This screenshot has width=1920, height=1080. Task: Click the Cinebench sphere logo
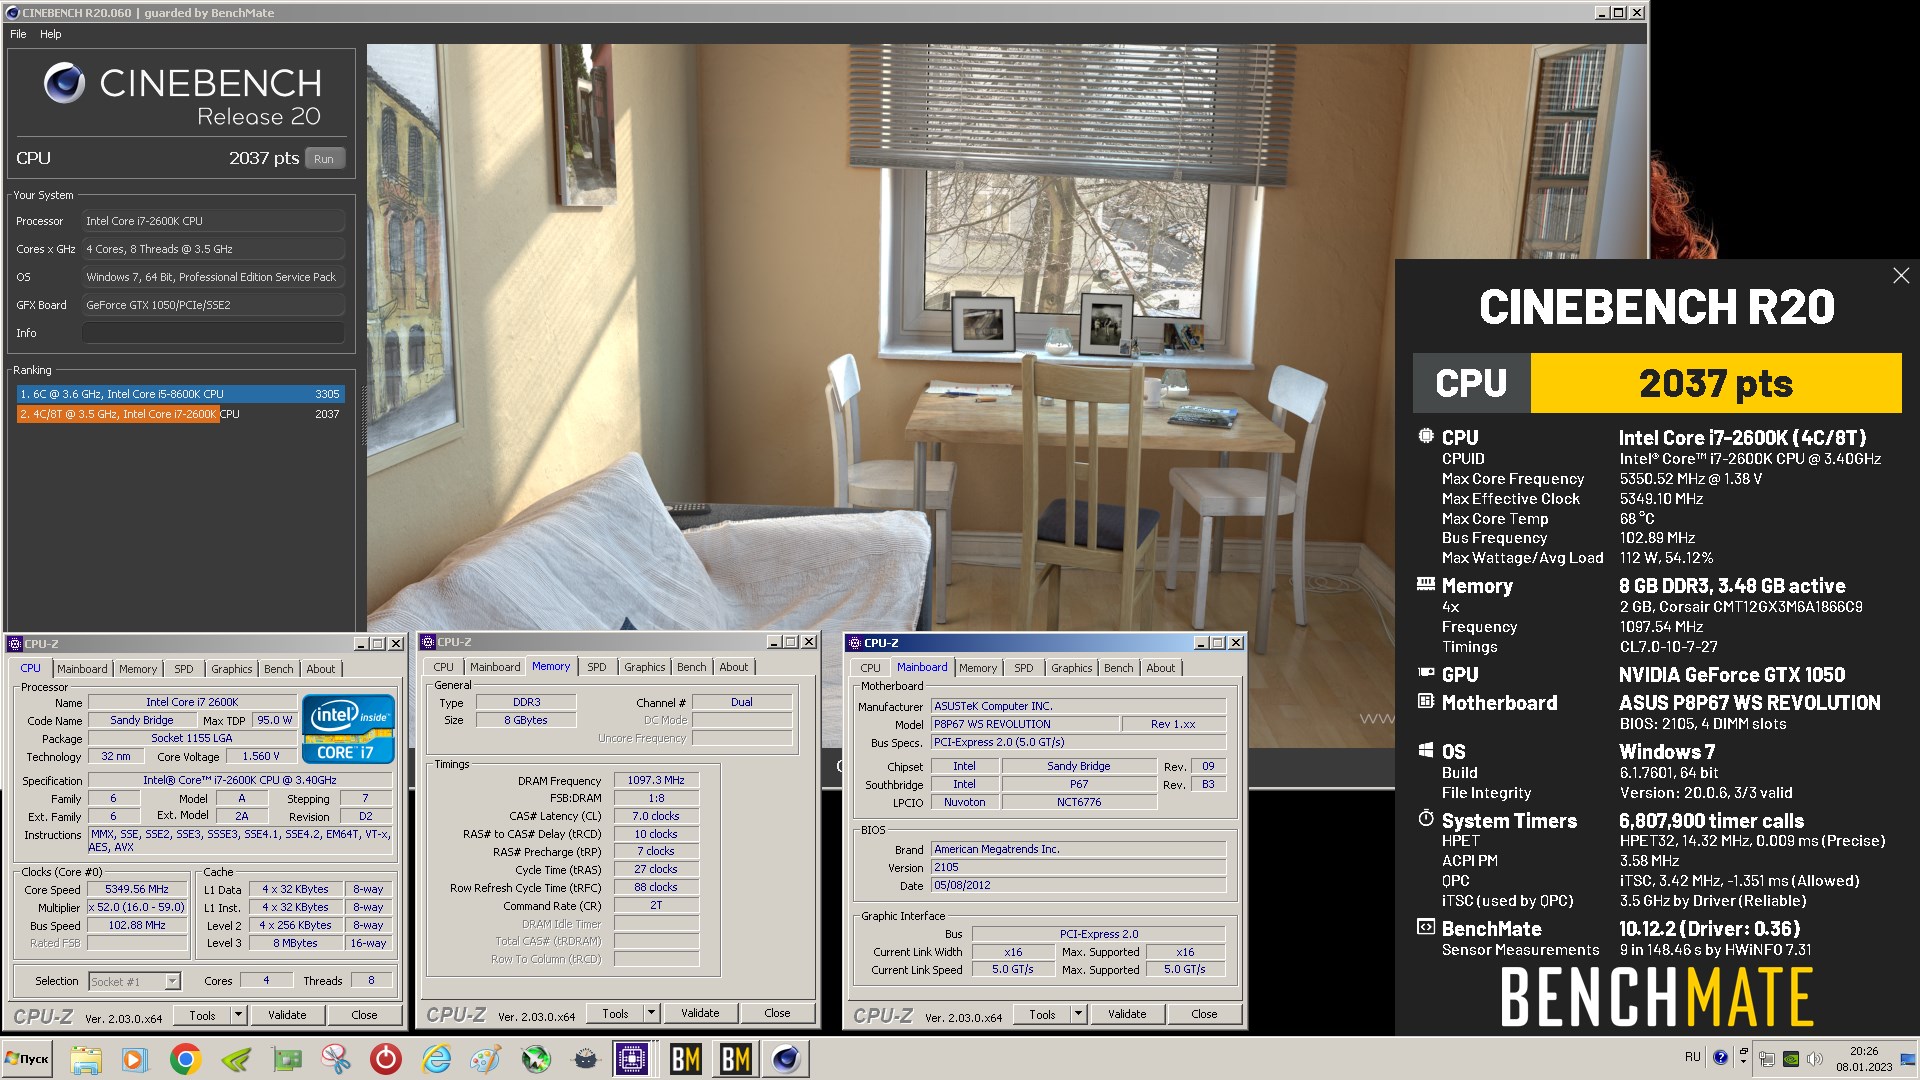click(x=64, y=83)
